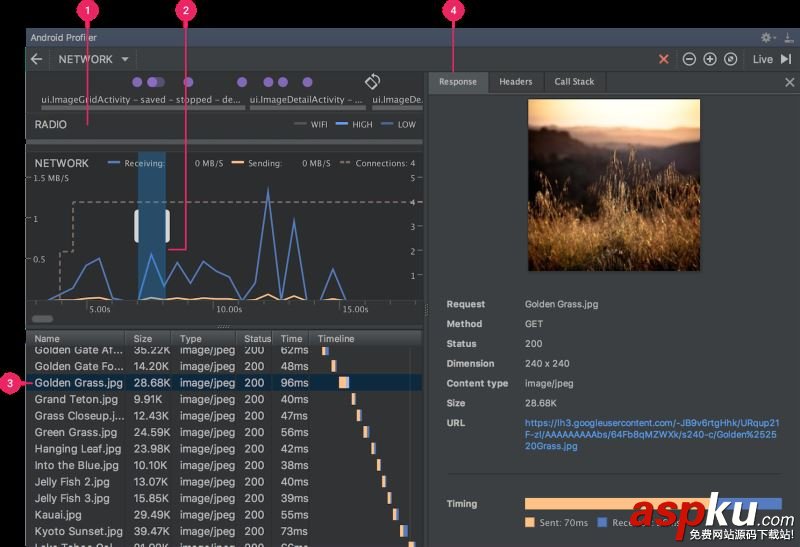Select the Hanging Leaf.jpg request
The image size is (800, 547).
tap(224, 449)
